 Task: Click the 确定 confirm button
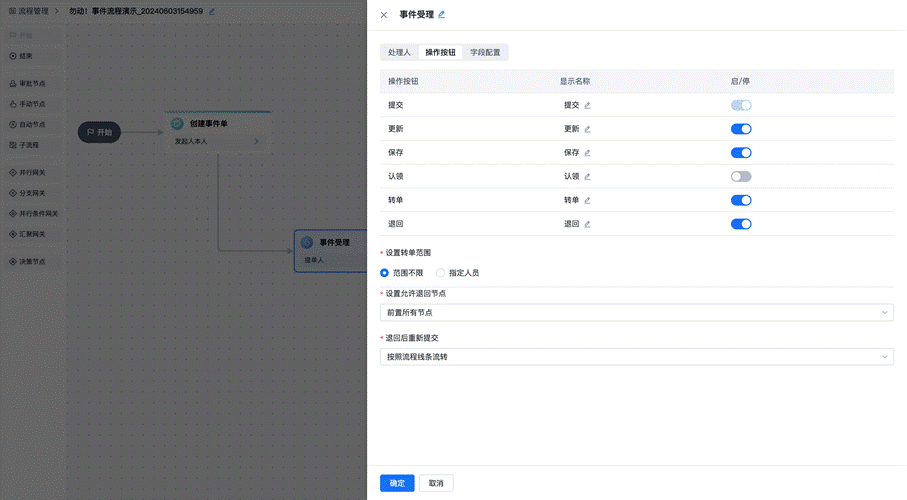(397, 483)
